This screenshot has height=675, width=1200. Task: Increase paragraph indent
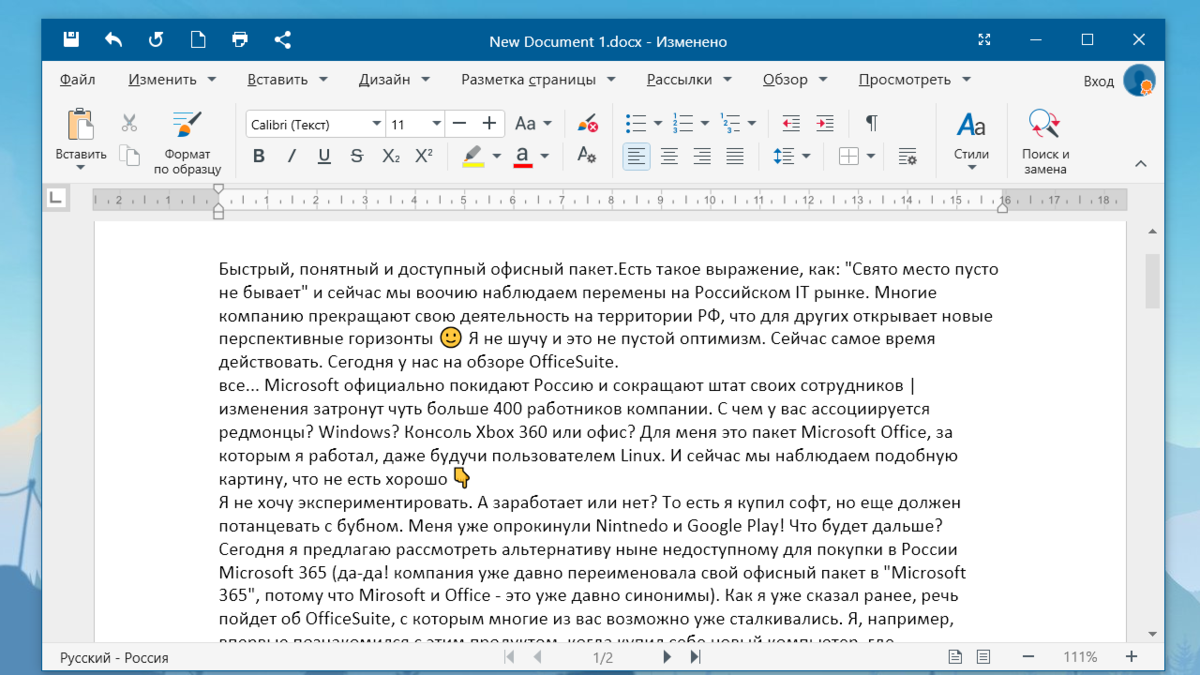tap(825, 123)
